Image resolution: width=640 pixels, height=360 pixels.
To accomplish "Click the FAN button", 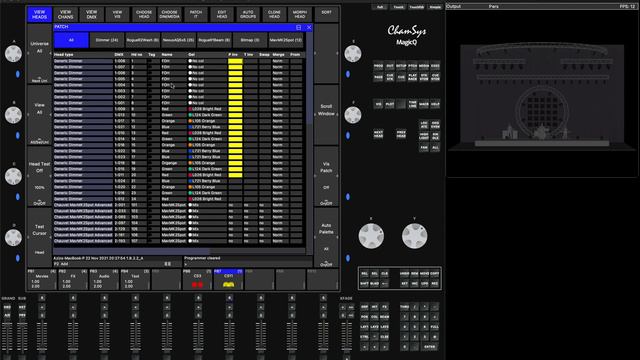I will coord(424,147).
